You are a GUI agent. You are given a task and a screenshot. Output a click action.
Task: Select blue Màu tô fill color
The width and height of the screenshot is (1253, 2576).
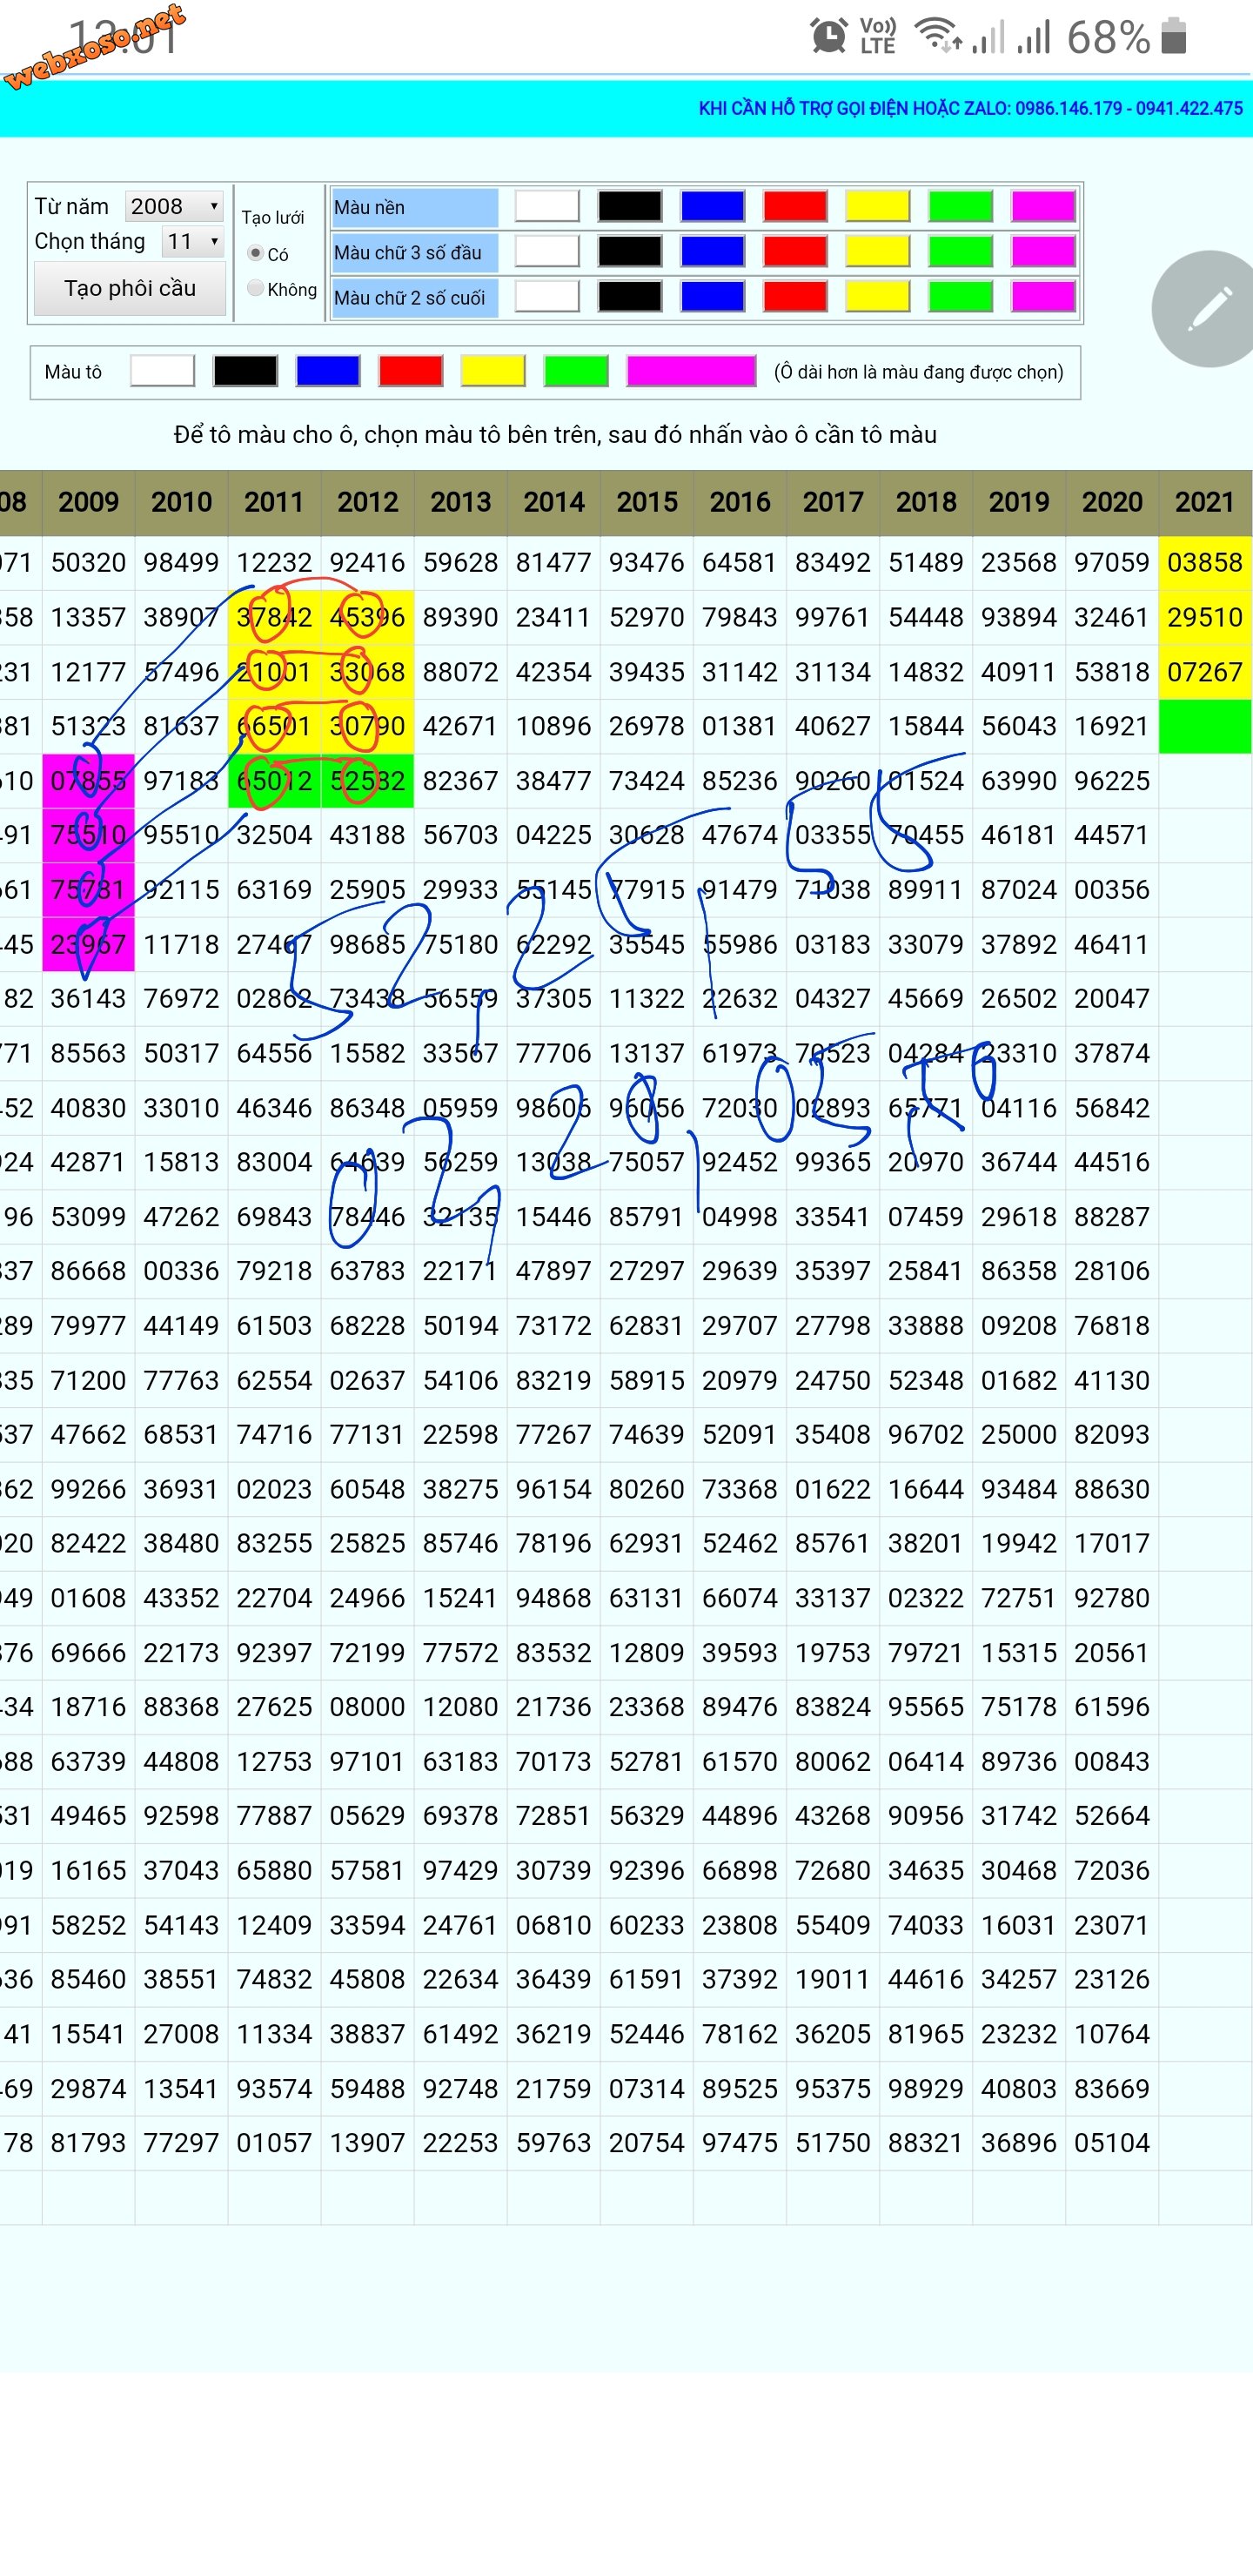328,371
